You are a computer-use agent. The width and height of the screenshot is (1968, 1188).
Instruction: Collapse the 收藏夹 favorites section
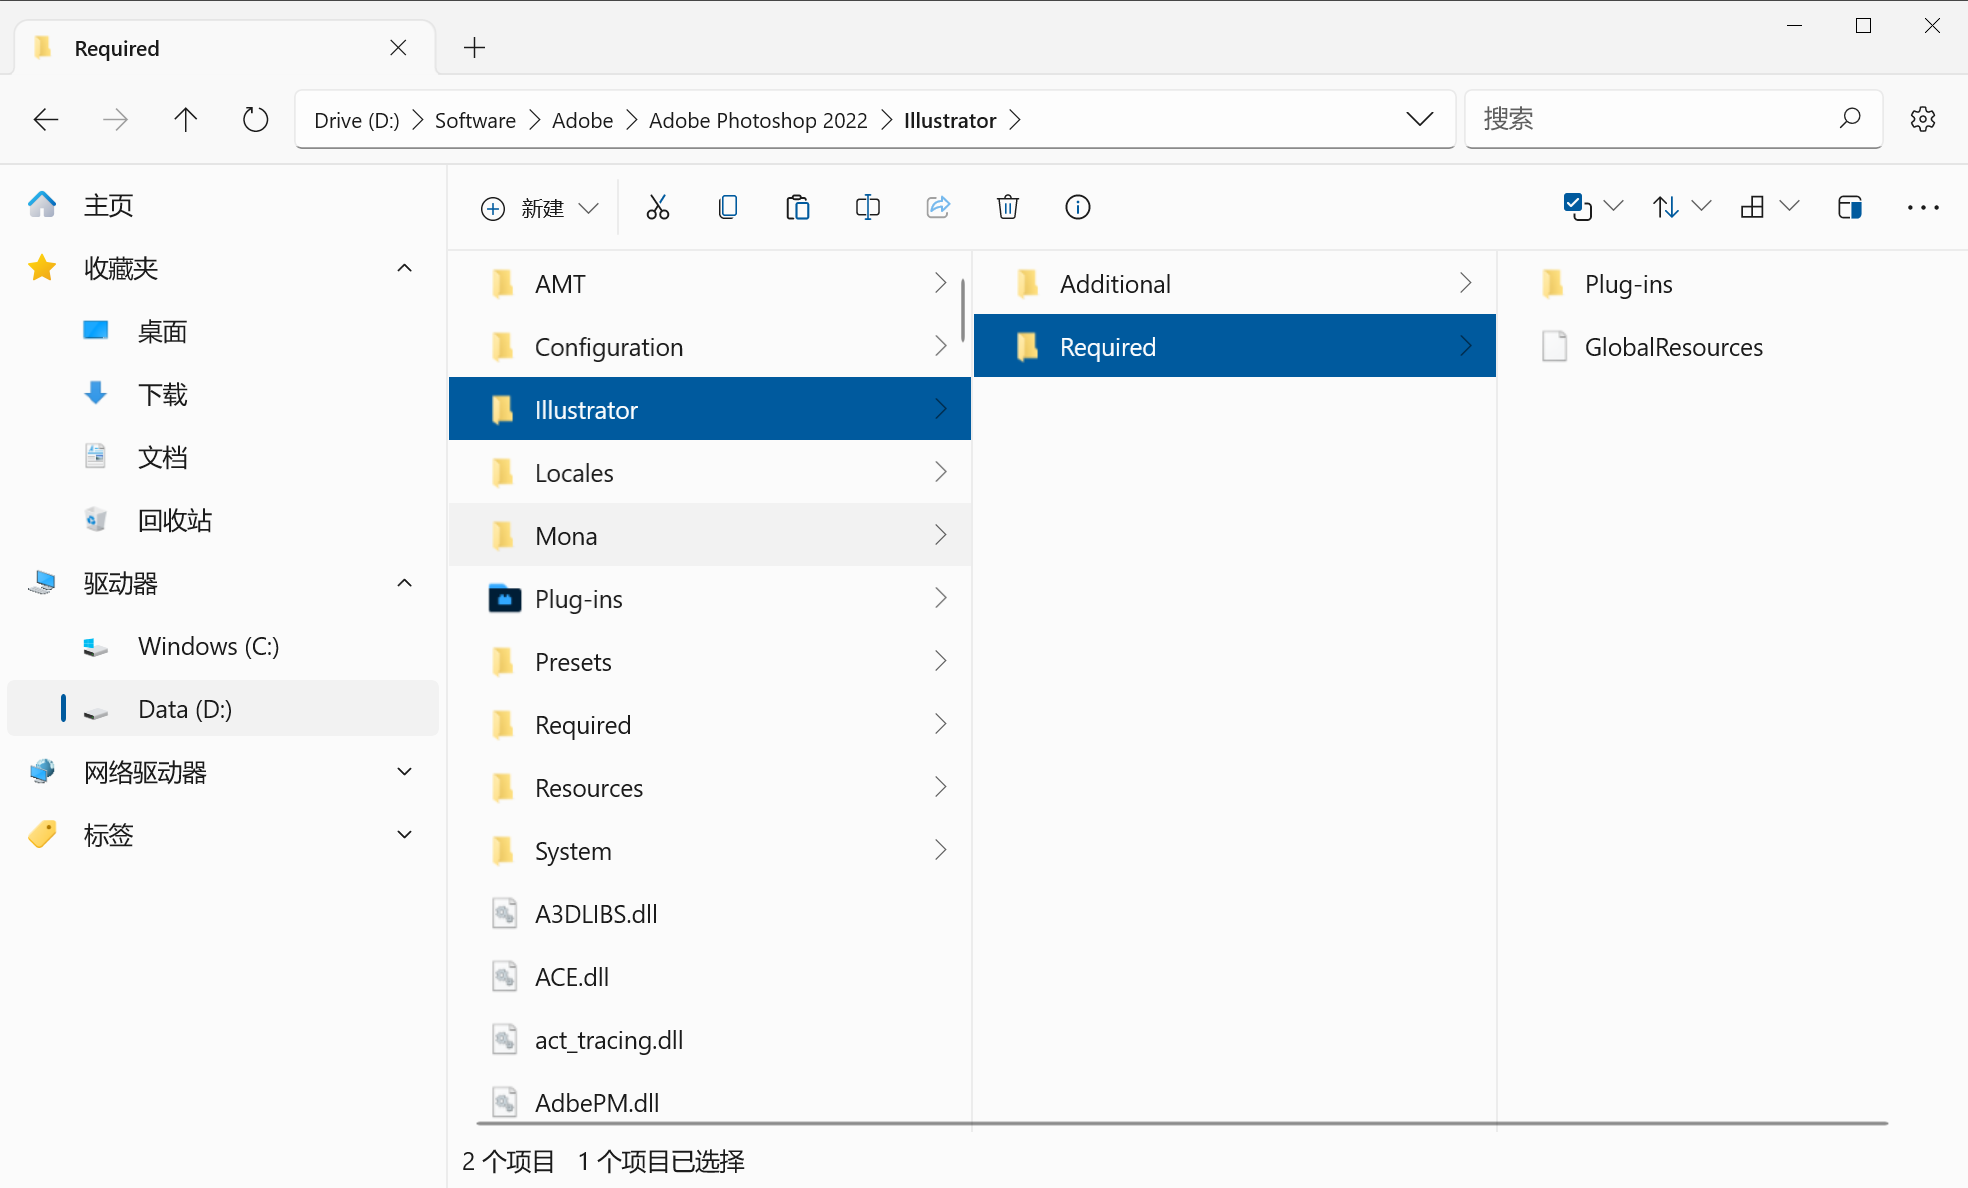click(x=404, y=268)
